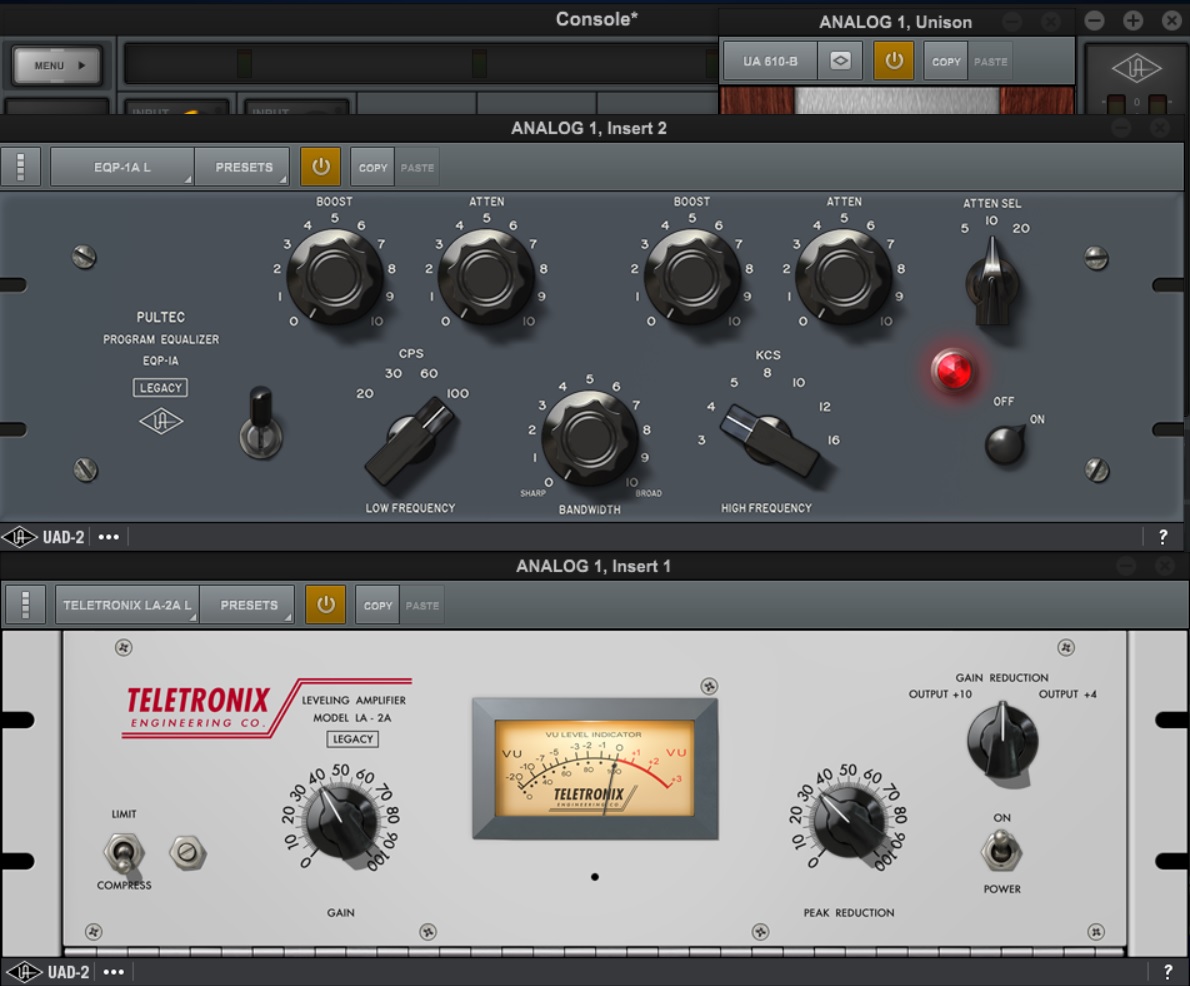Open the Console MENU button
This screenshot has width=1190, height=986.
57,65
